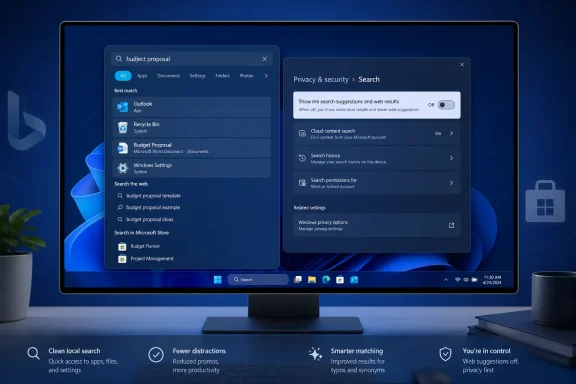This screenshot has height=384, width=576.
Task: Click the taskbar Search box
Action: 258,280
